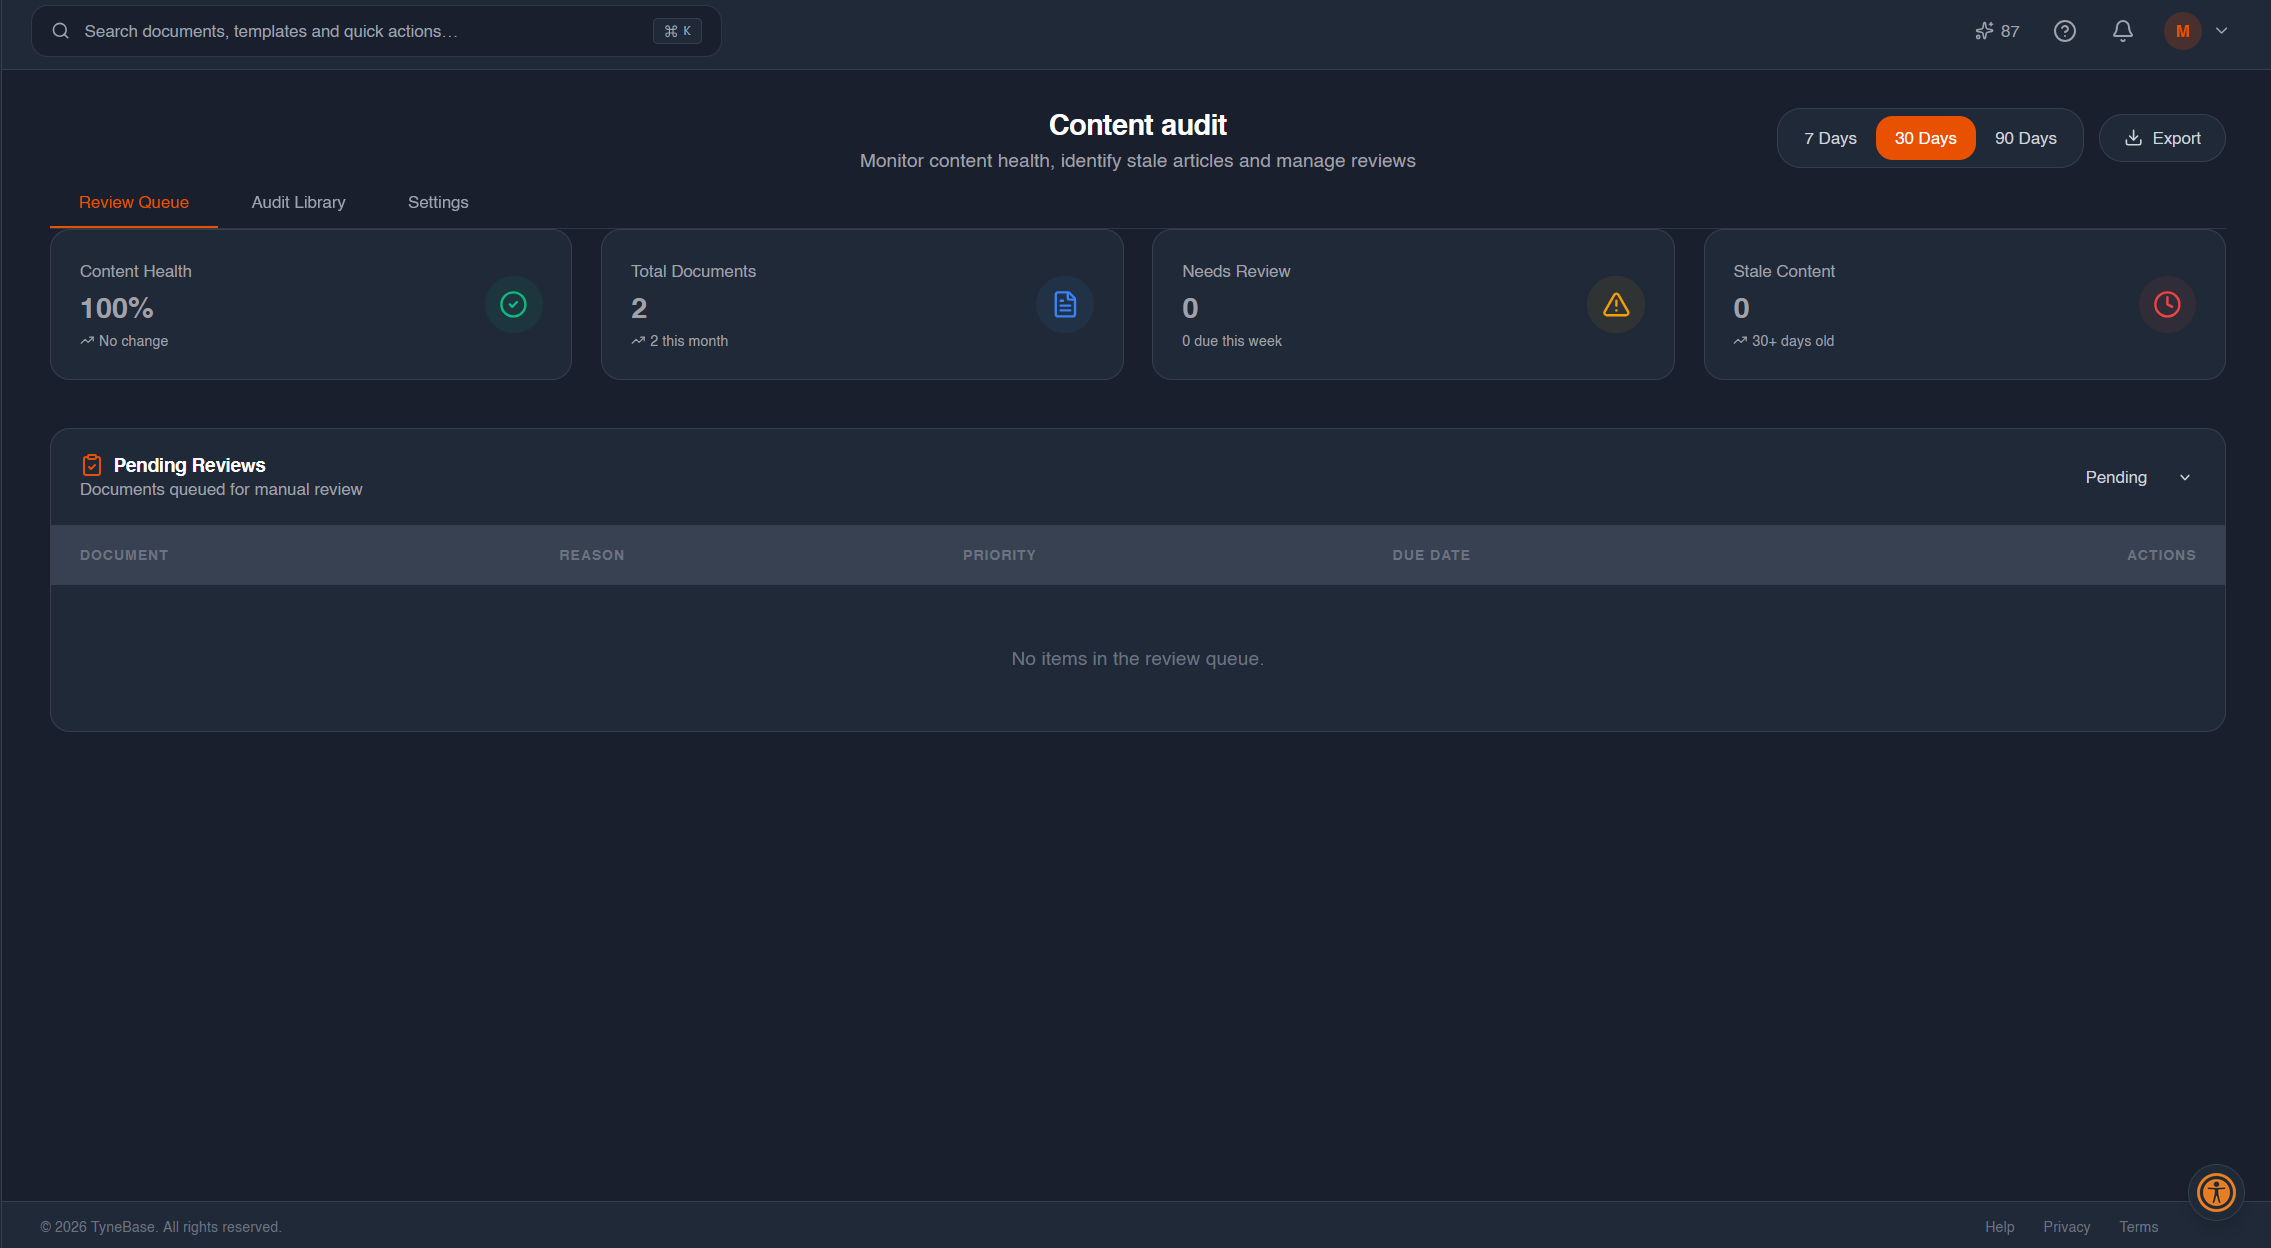The image size is (2271, 1248).
Task: Select the 90 Days range
Action: [x=2026, y=138]
